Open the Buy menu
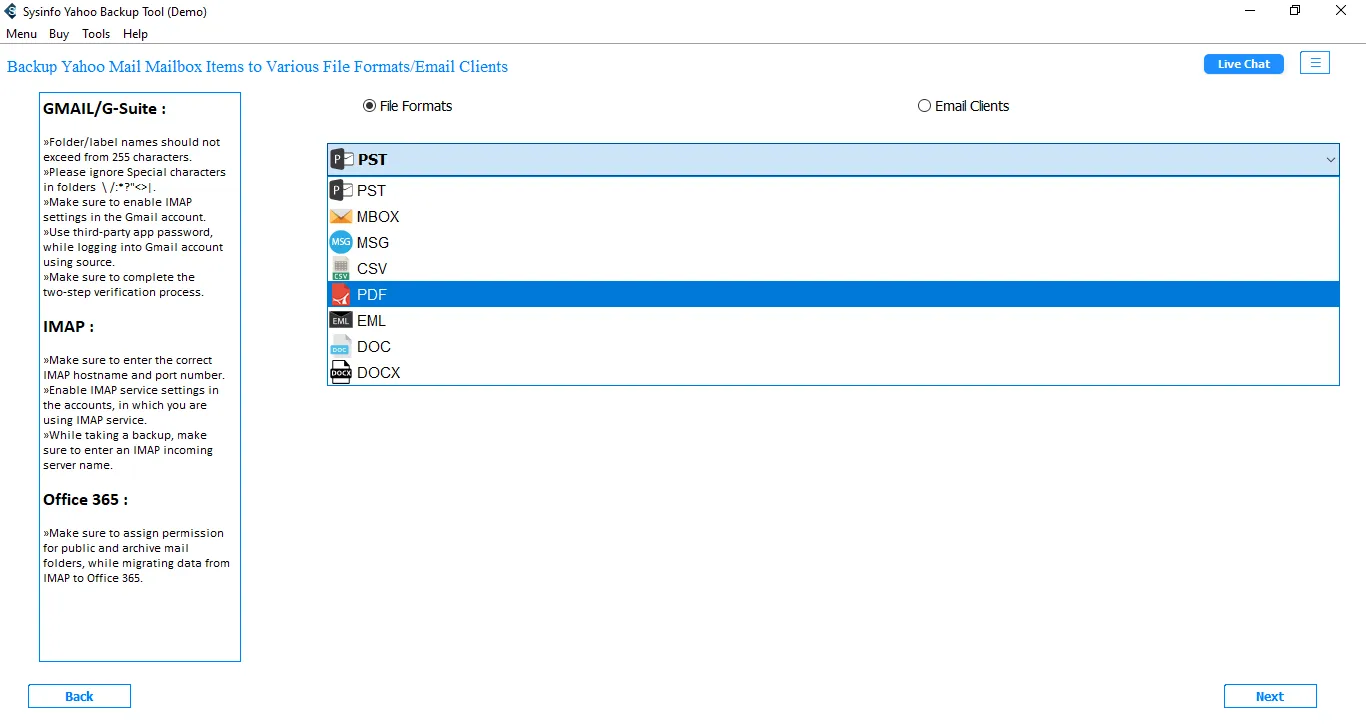 point(59,34)
